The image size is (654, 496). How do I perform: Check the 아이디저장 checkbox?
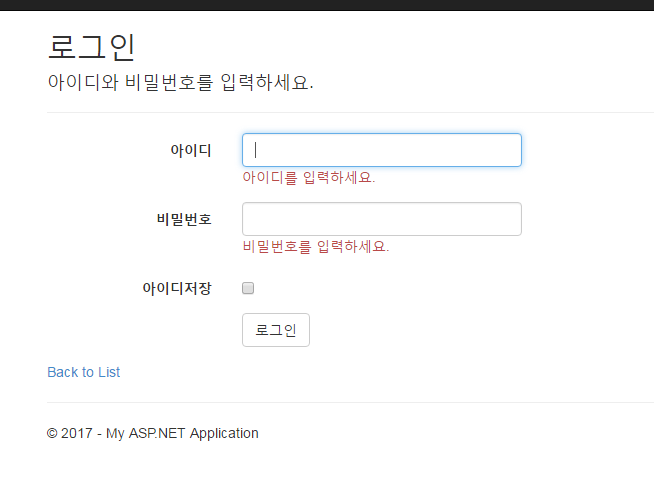(248, 288)
